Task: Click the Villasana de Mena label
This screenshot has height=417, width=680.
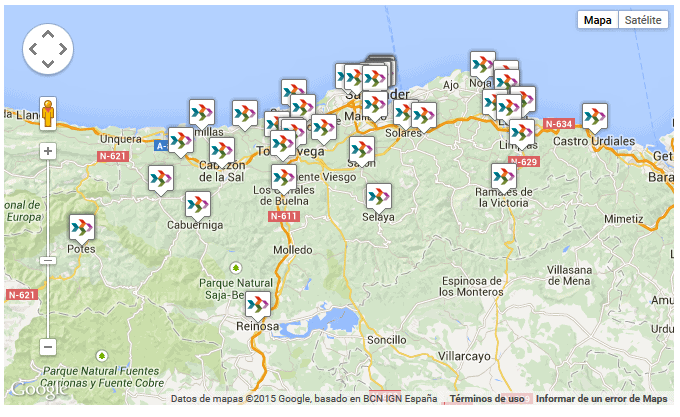Action: point(569,276)
